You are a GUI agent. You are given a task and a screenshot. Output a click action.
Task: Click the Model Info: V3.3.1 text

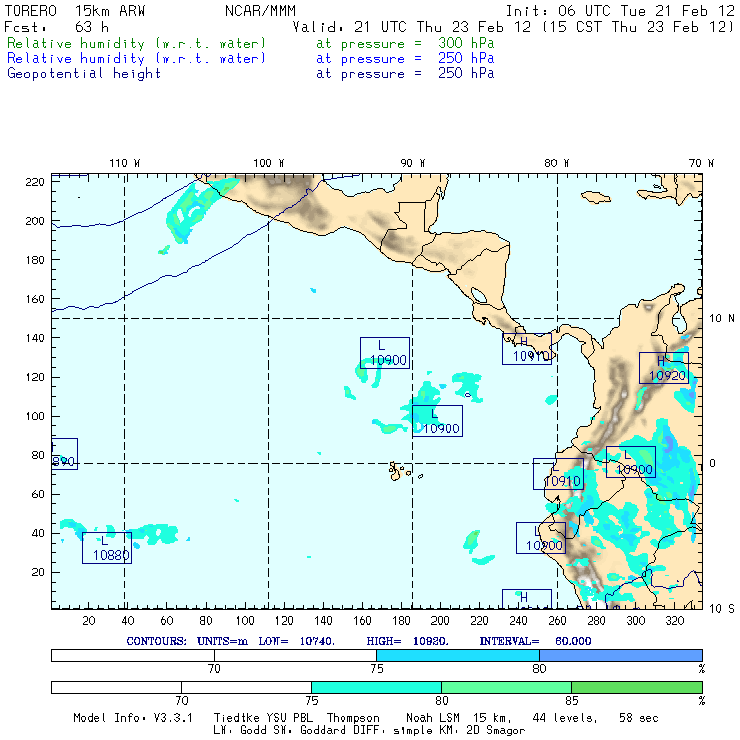coord(133,718)
